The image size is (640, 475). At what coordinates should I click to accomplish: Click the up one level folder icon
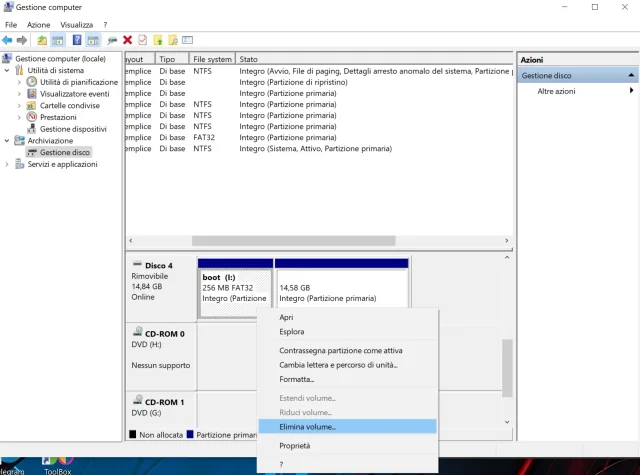coord(41,40)
